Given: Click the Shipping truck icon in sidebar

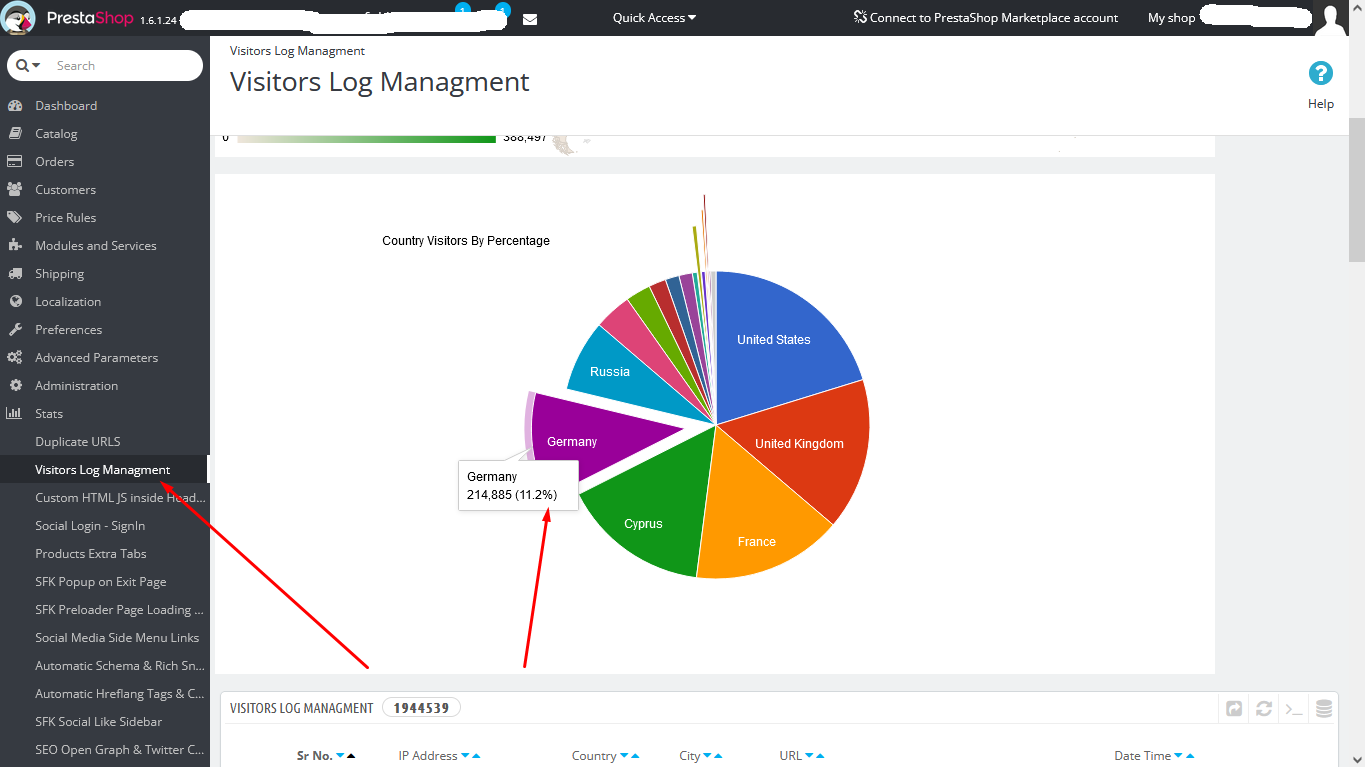Looking at the screenshot, I should coord(15,274).
